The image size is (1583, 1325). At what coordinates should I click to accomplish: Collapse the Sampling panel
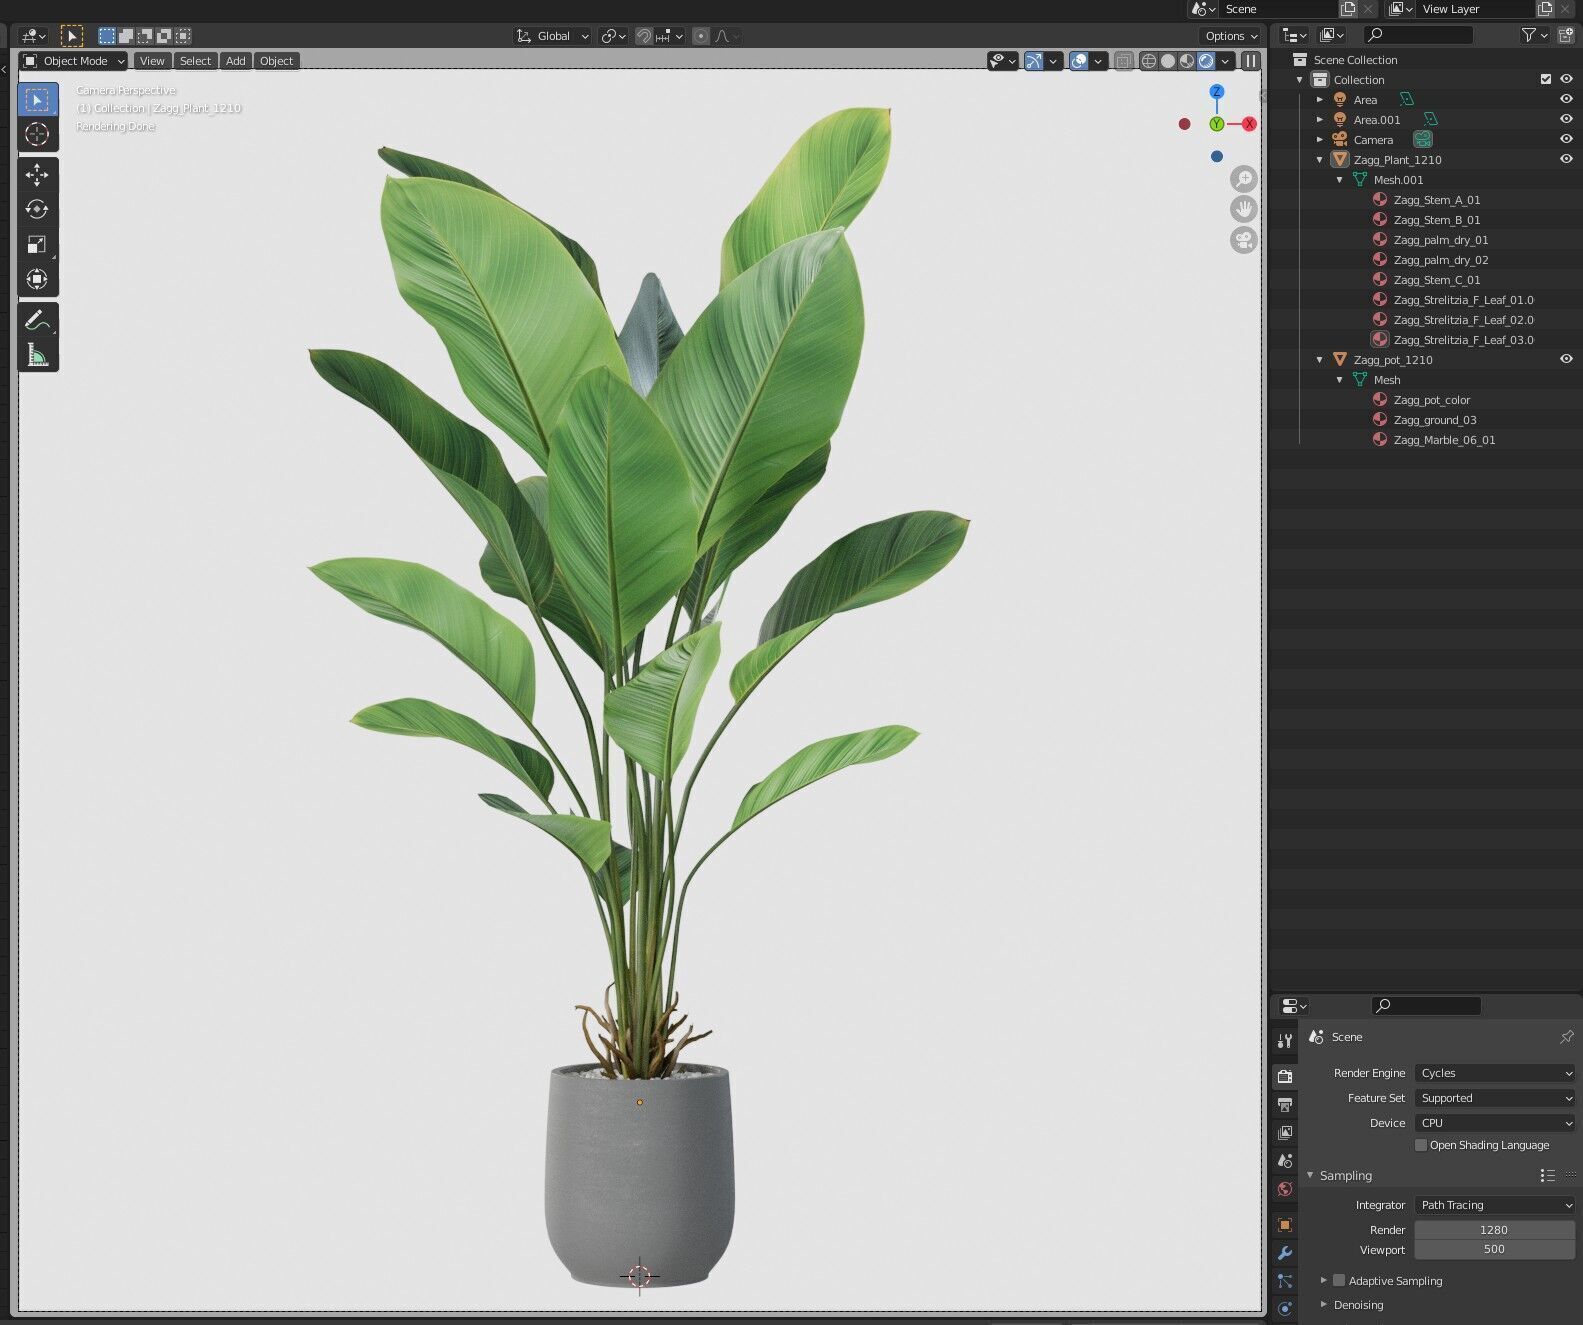[1310, 1175]
